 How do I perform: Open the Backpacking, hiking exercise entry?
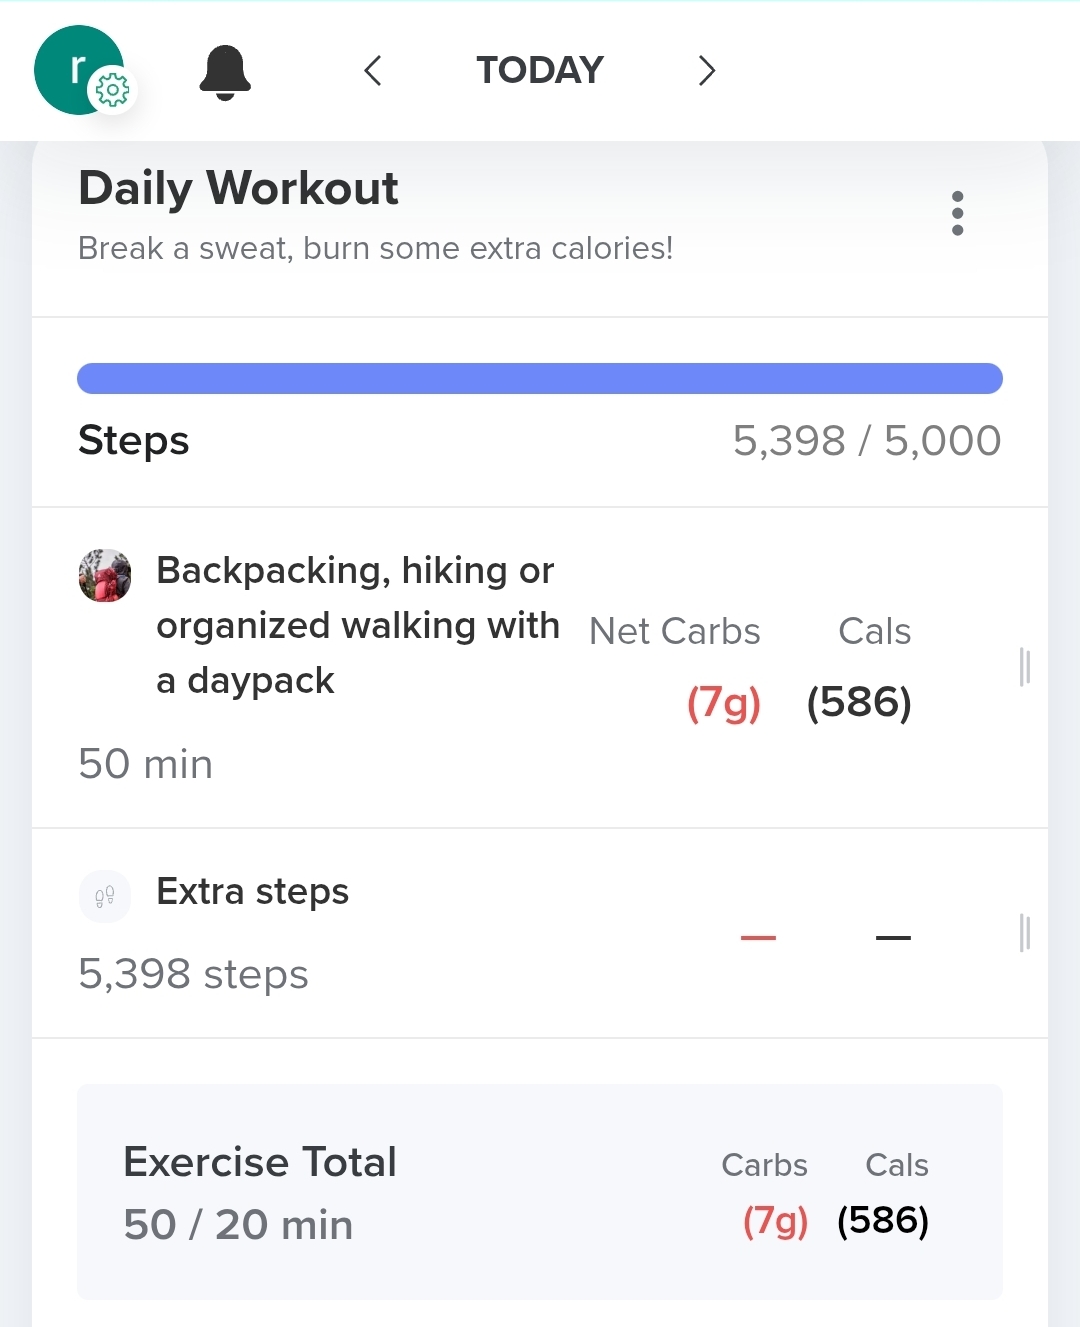356,625
